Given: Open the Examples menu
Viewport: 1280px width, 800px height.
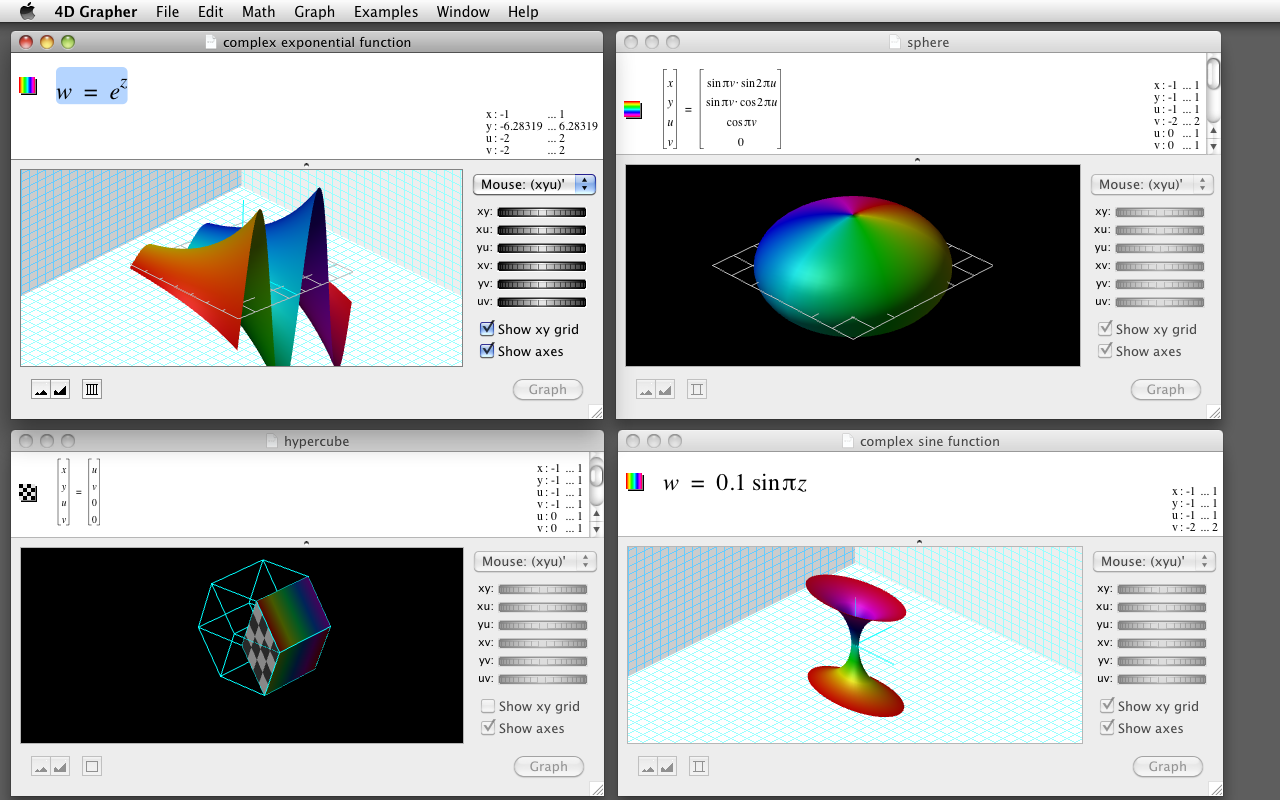Looking at the screenshot, I should pyautogui.click(x=386, y=12).
